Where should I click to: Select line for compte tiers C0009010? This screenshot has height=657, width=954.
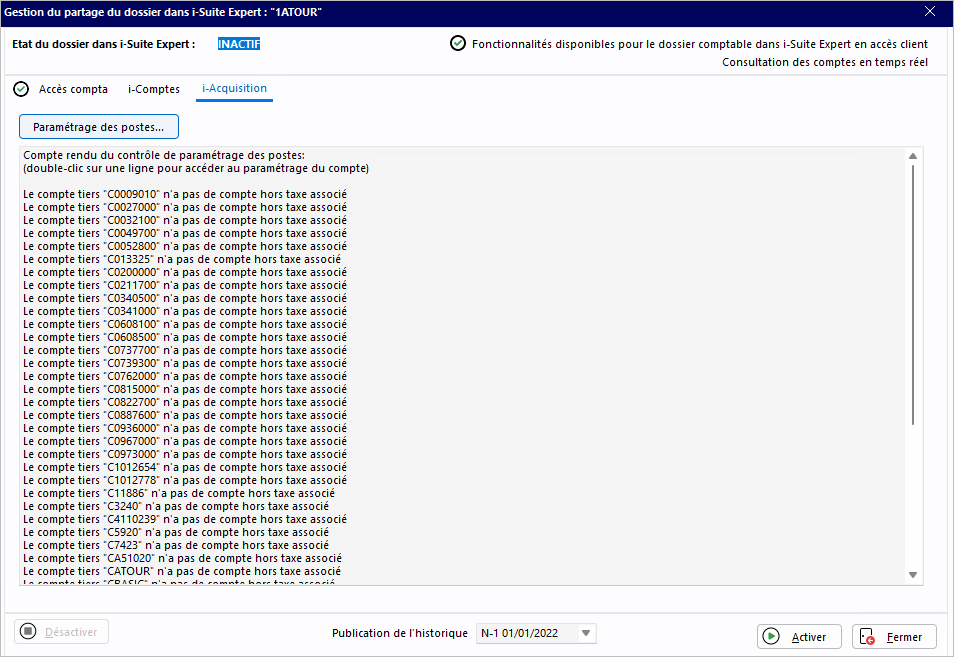185,194
